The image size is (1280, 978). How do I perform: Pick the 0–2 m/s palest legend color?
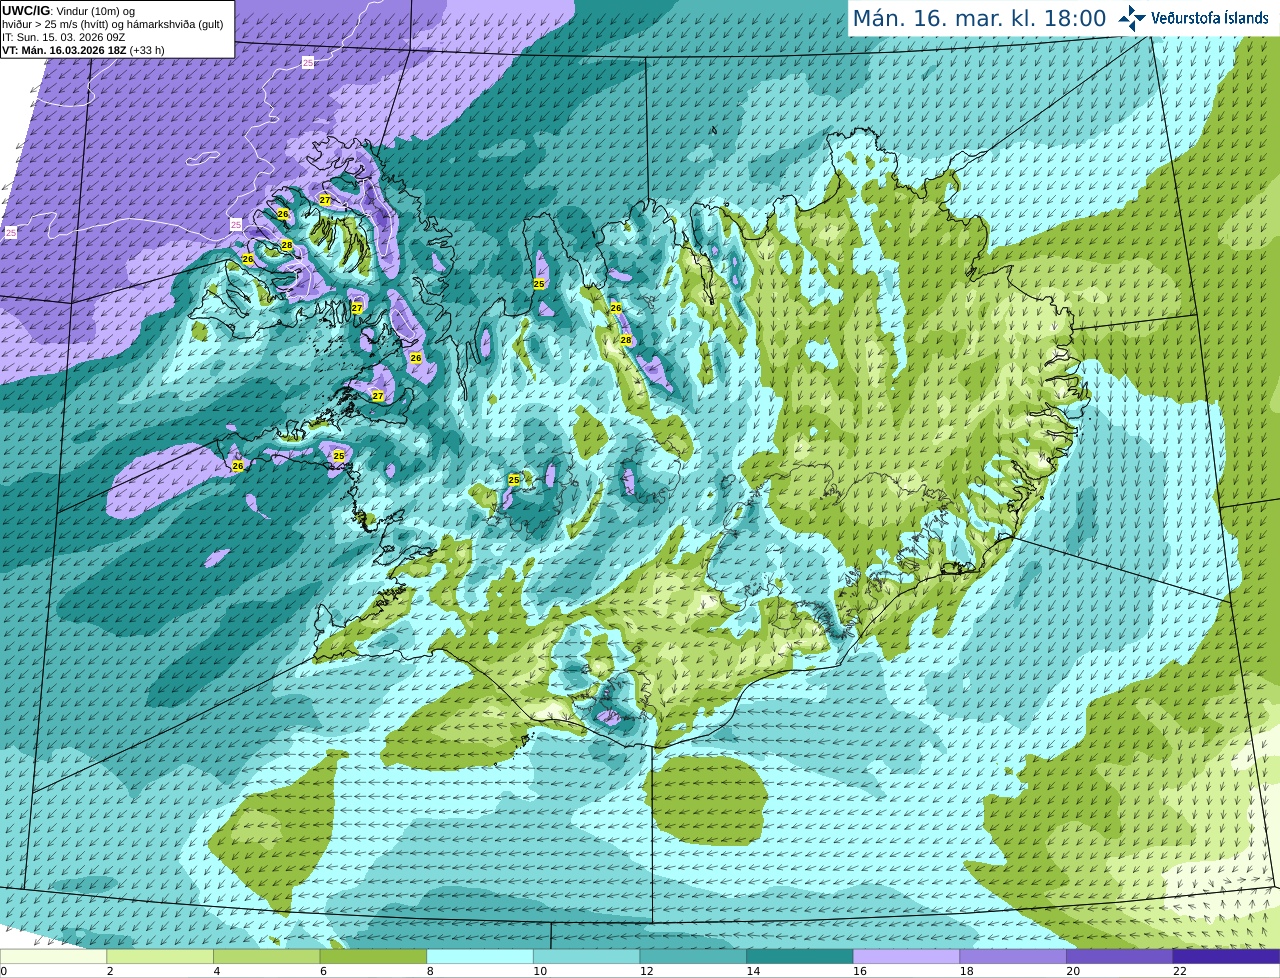coord(53,956)
